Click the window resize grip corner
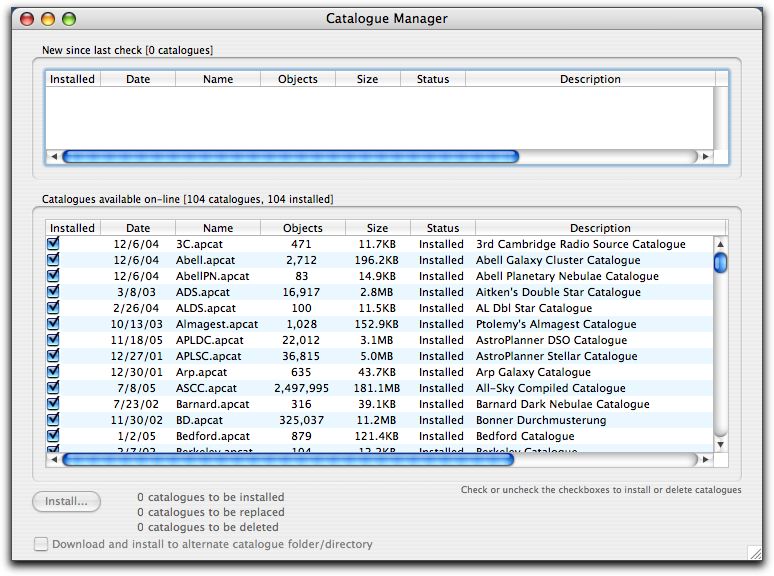Screen dimensions: 774x576 [x=754, y=551]
